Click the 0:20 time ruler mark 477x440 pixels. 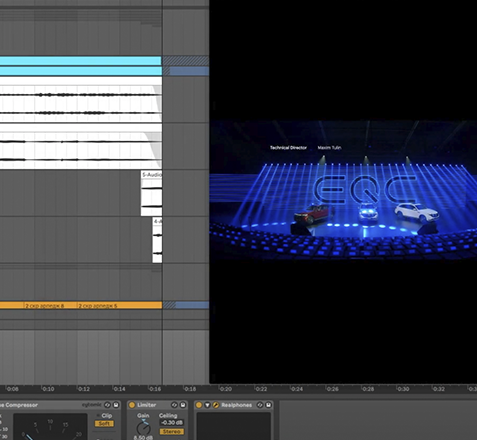point(225,389)
